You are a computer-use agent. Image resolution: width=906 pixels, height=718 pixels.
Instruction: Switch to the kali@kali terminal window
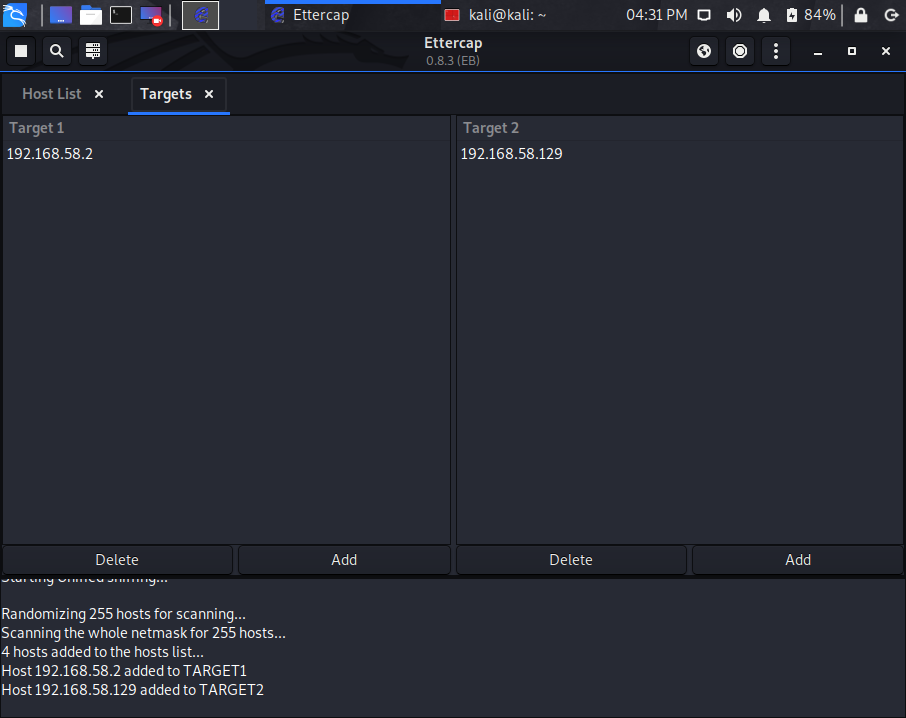[x=495, y=15]
